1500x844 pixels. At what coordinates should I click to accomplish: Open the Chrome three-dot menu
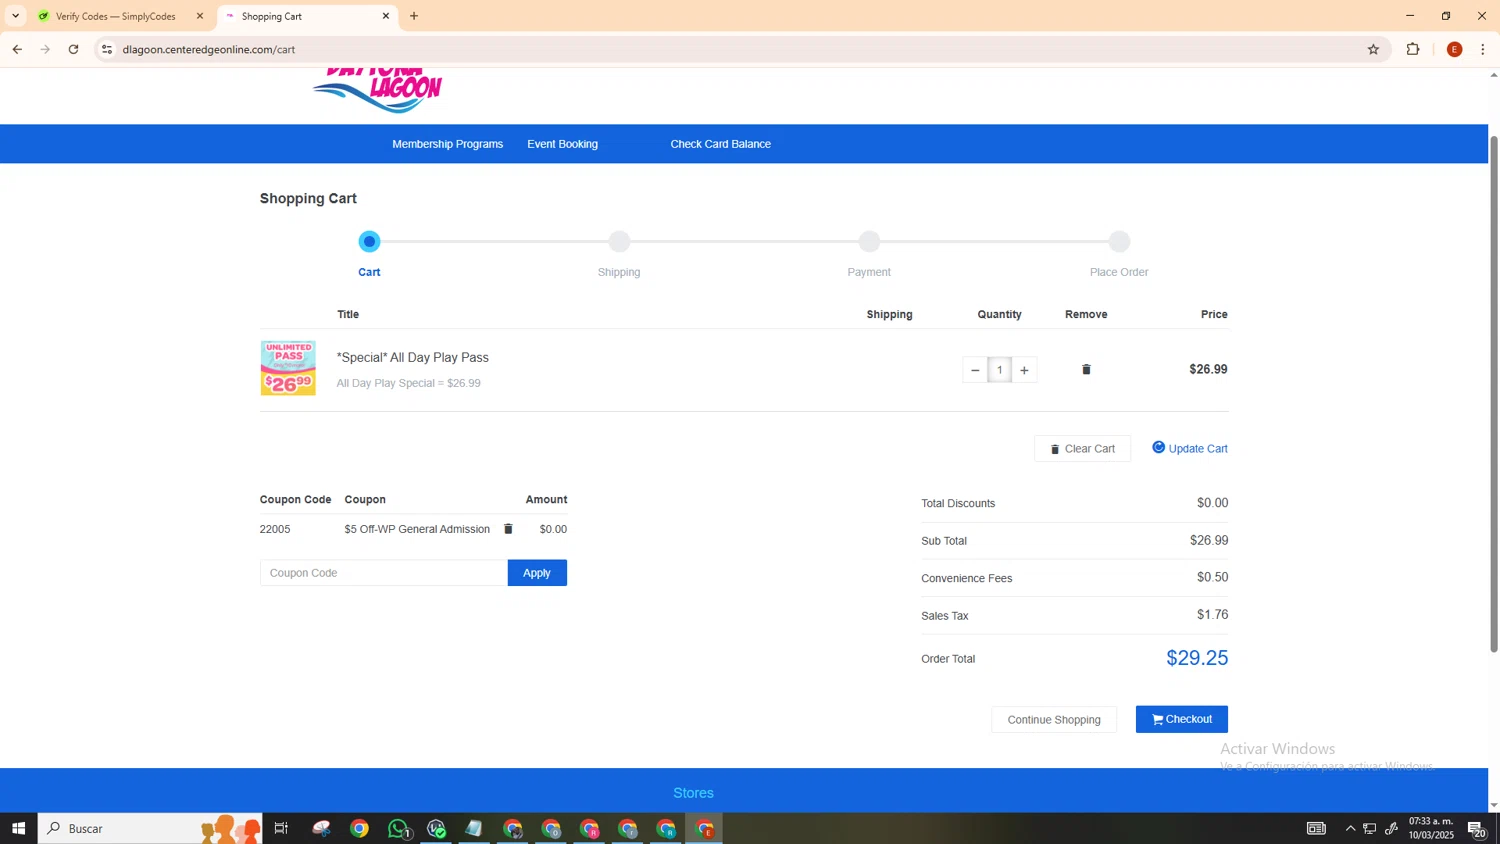point(1483,49)
